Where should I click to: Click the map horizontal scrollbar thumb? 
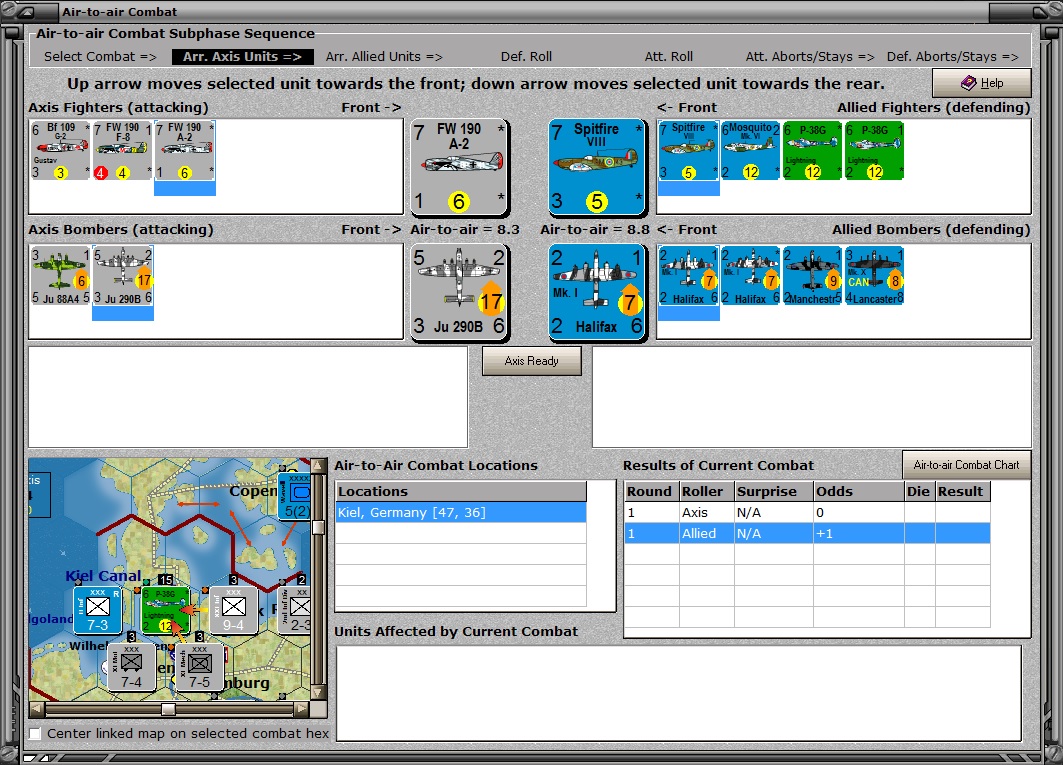[168, 709]
